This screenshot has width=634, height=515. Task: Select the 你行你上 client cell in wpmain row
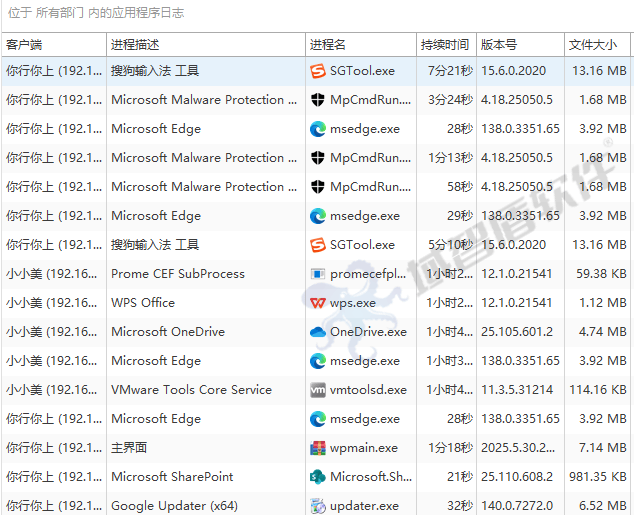tap(54, 448)
